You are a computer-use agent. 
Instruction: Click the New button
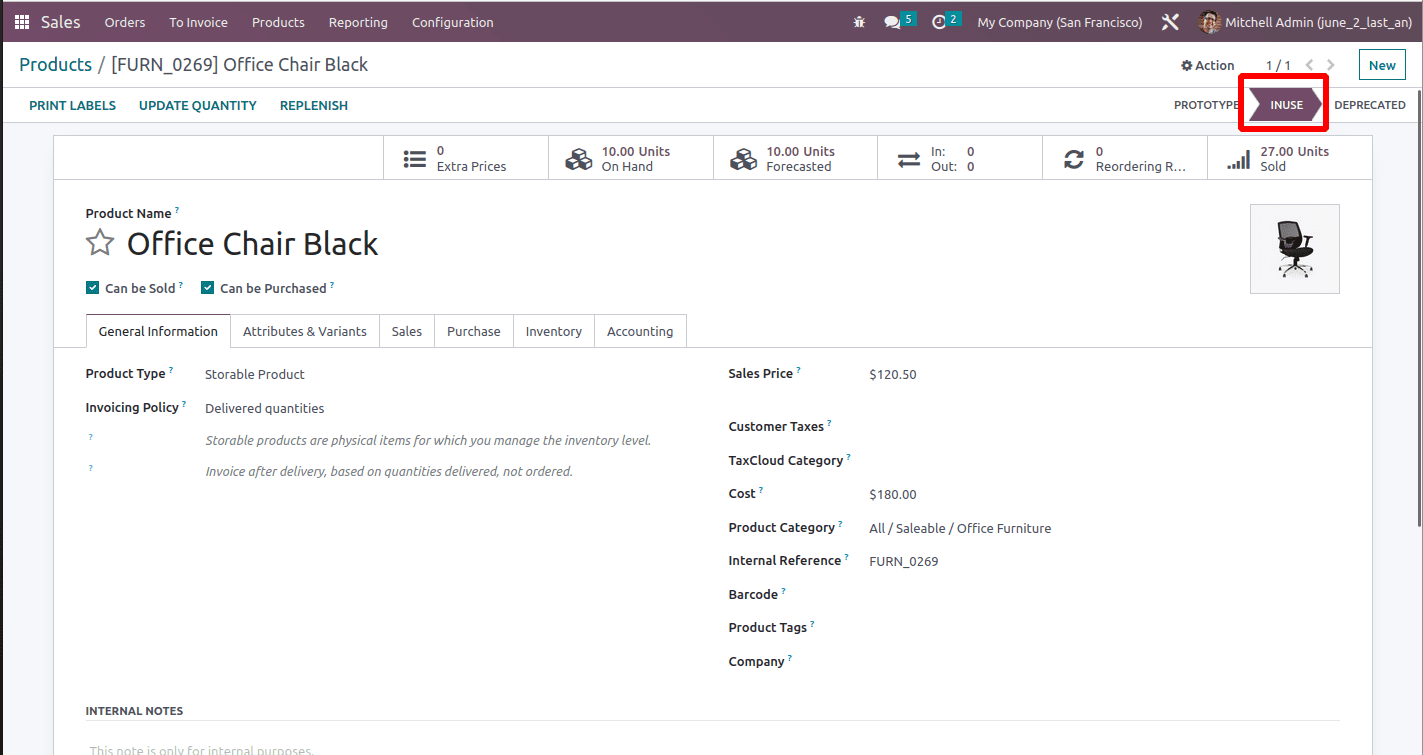tap(1382, 64)
